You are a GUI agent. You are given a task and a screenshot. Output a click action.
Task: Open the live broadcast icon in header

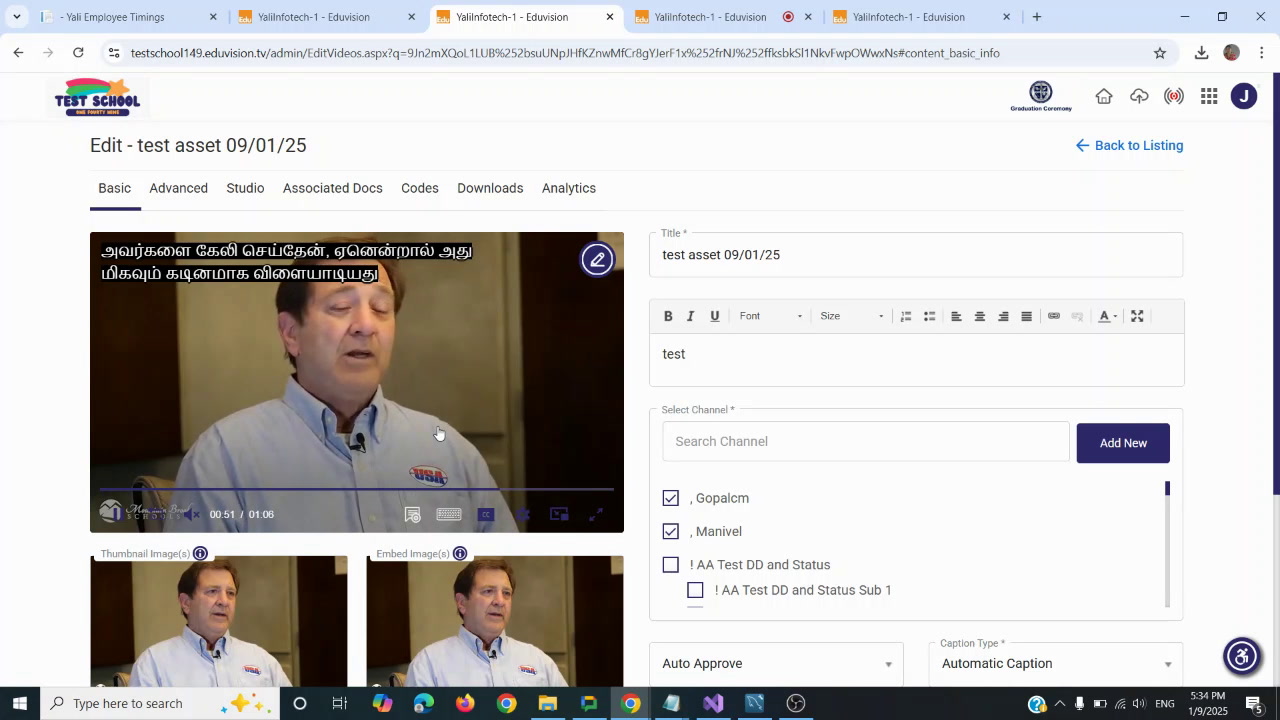coord(1173,96)
